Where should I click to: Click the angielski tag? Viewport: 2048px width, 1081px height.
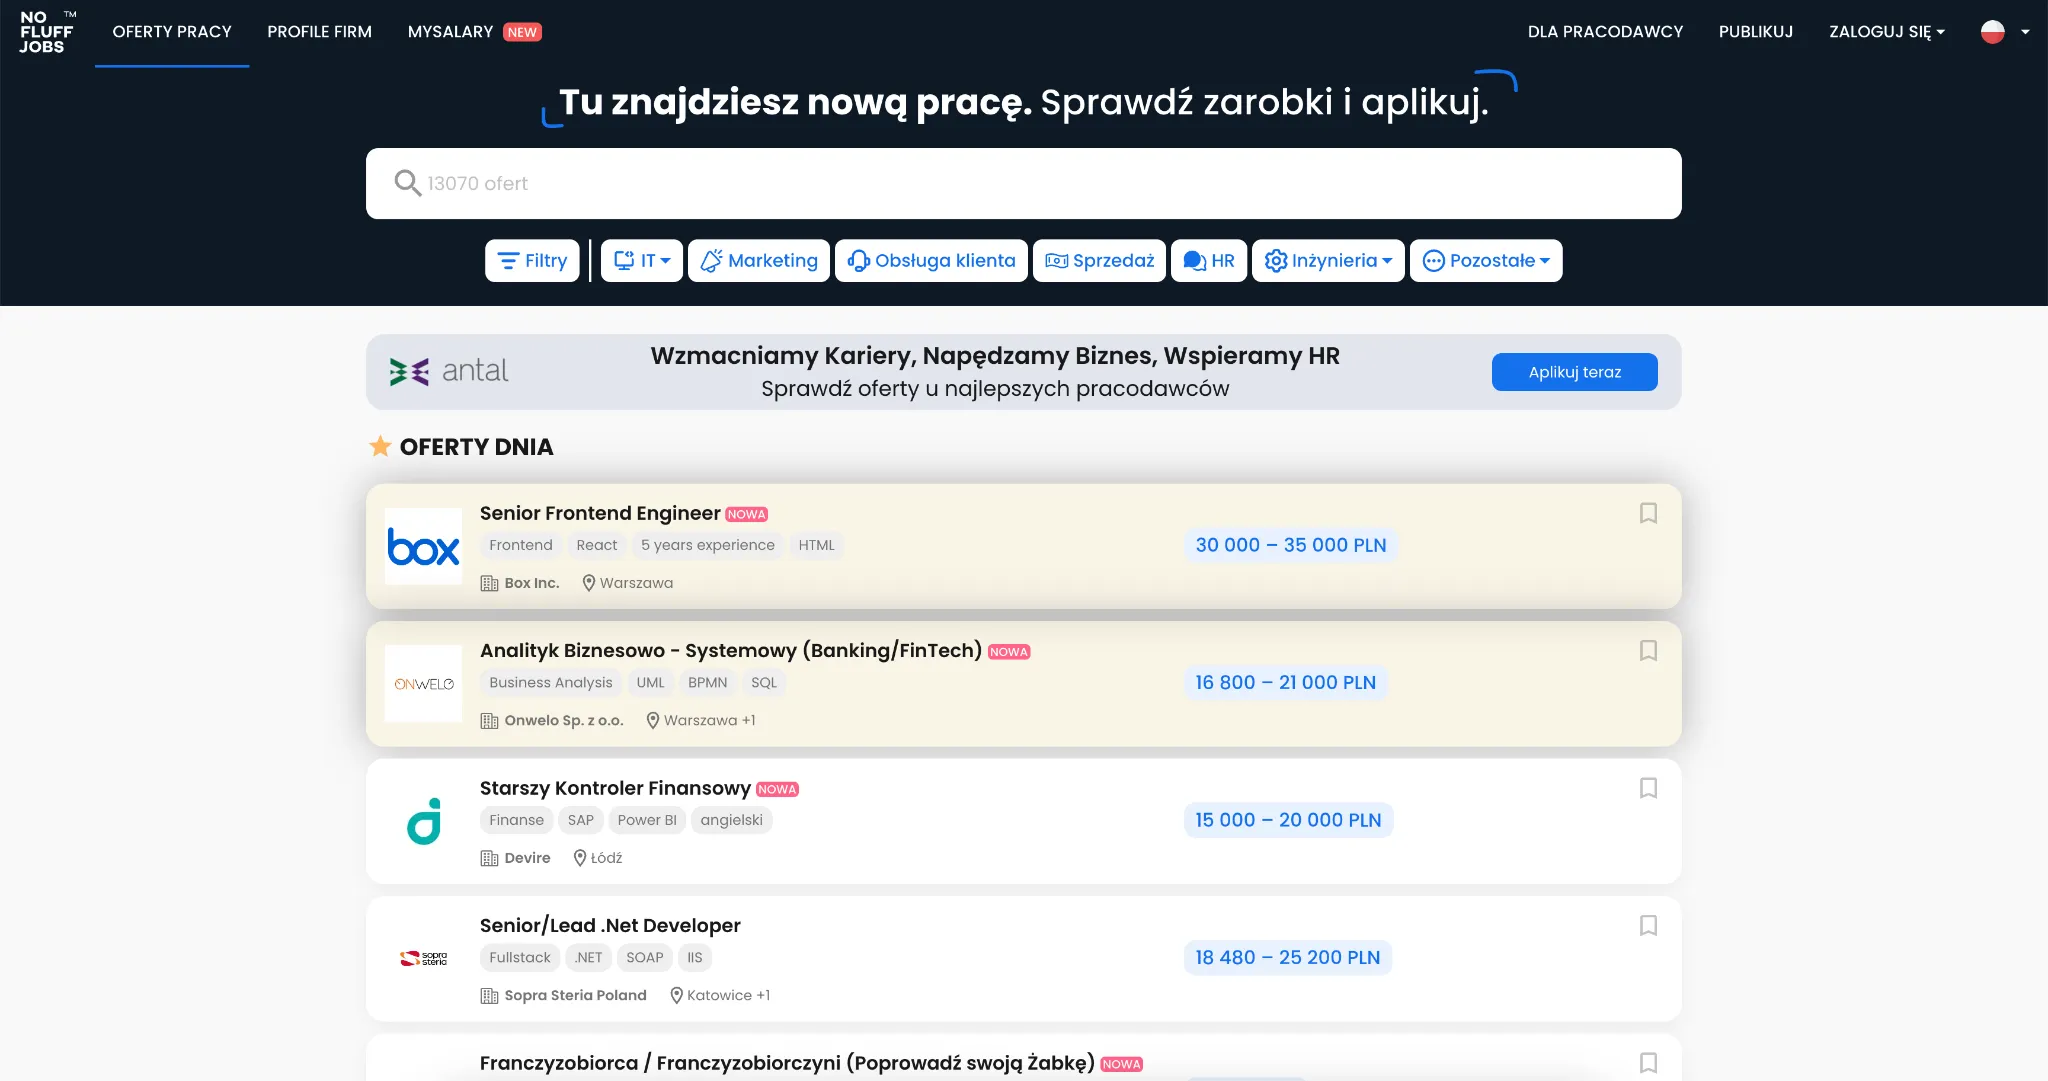(x=732, y=820)
